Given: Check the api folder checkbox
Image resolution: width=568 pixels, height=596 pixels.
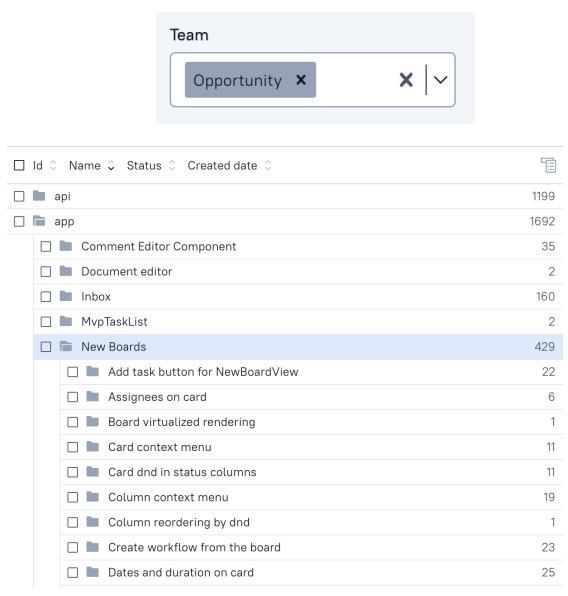Looking at the screenshot, I should click(19, 196).
